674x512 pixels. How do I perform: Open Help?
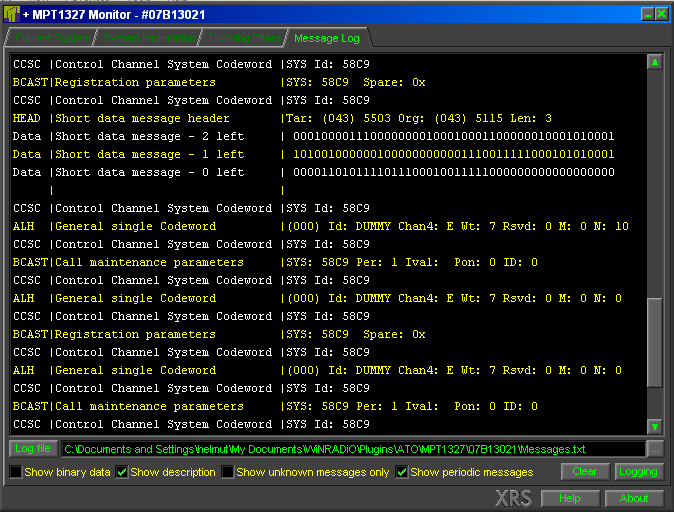[570, 498]
